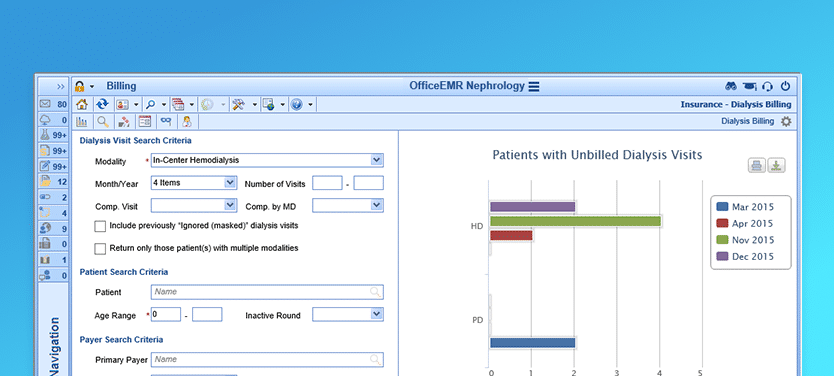Click the purple Dec 2015 HD bar
Viewport: 834px width, 376px height.
(x=532, y=207)
